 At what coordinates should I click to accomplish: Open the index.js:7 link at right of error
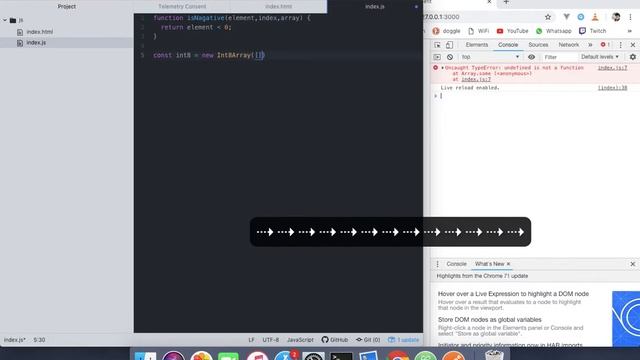(x=612, y=68)
